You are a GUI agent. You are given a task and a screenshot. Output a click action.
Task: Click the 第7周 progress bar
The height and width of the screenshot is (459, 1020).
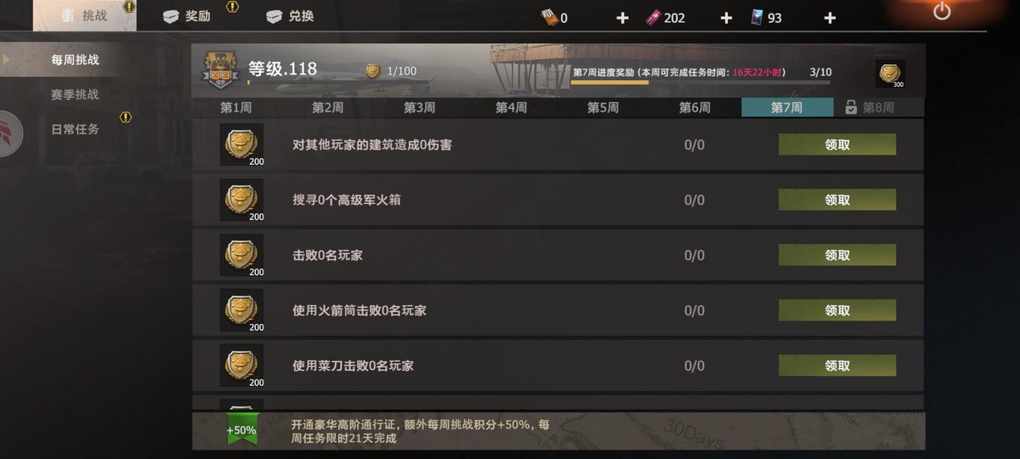701,83
